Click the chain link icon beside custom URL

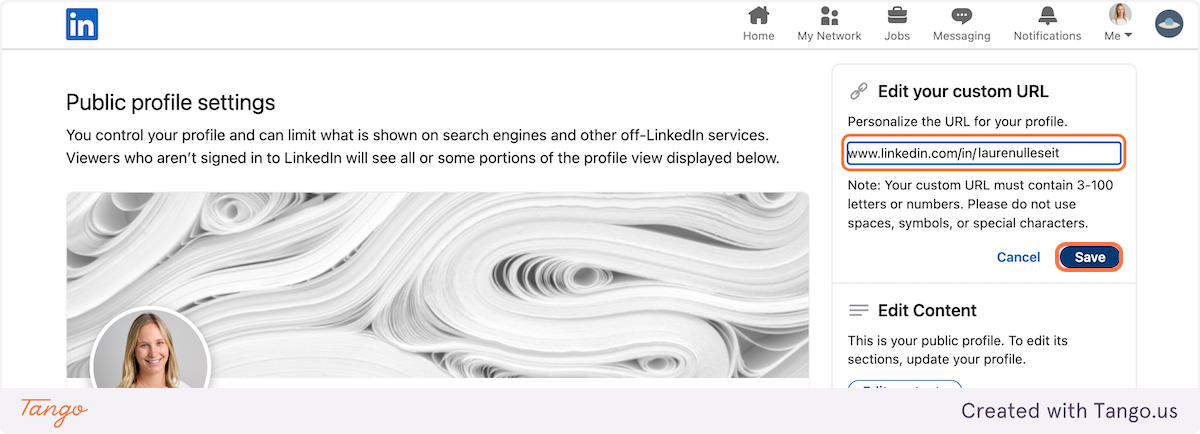pos(858,92)
